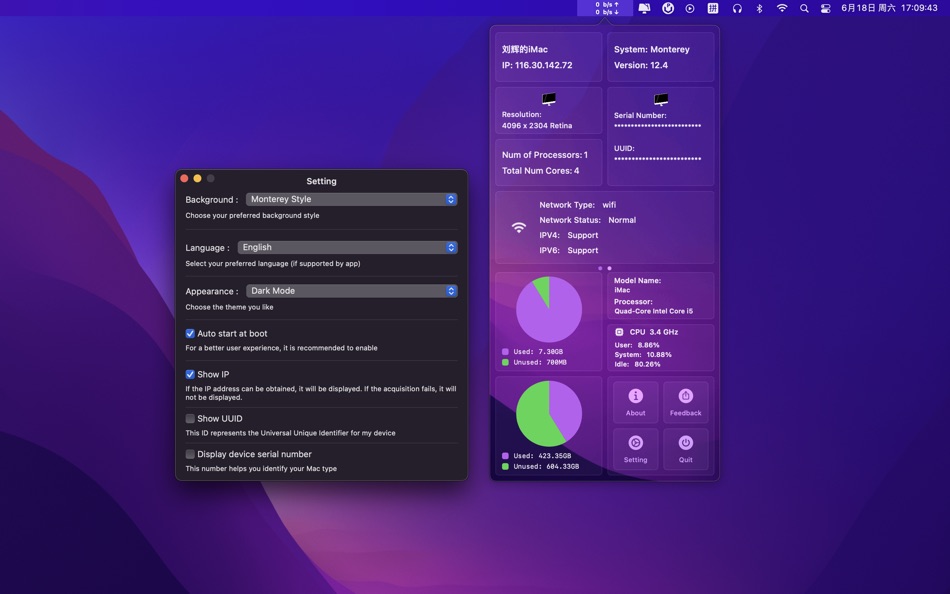
Task: Open the Appearance dropdown
Action: tap(351, 291)
